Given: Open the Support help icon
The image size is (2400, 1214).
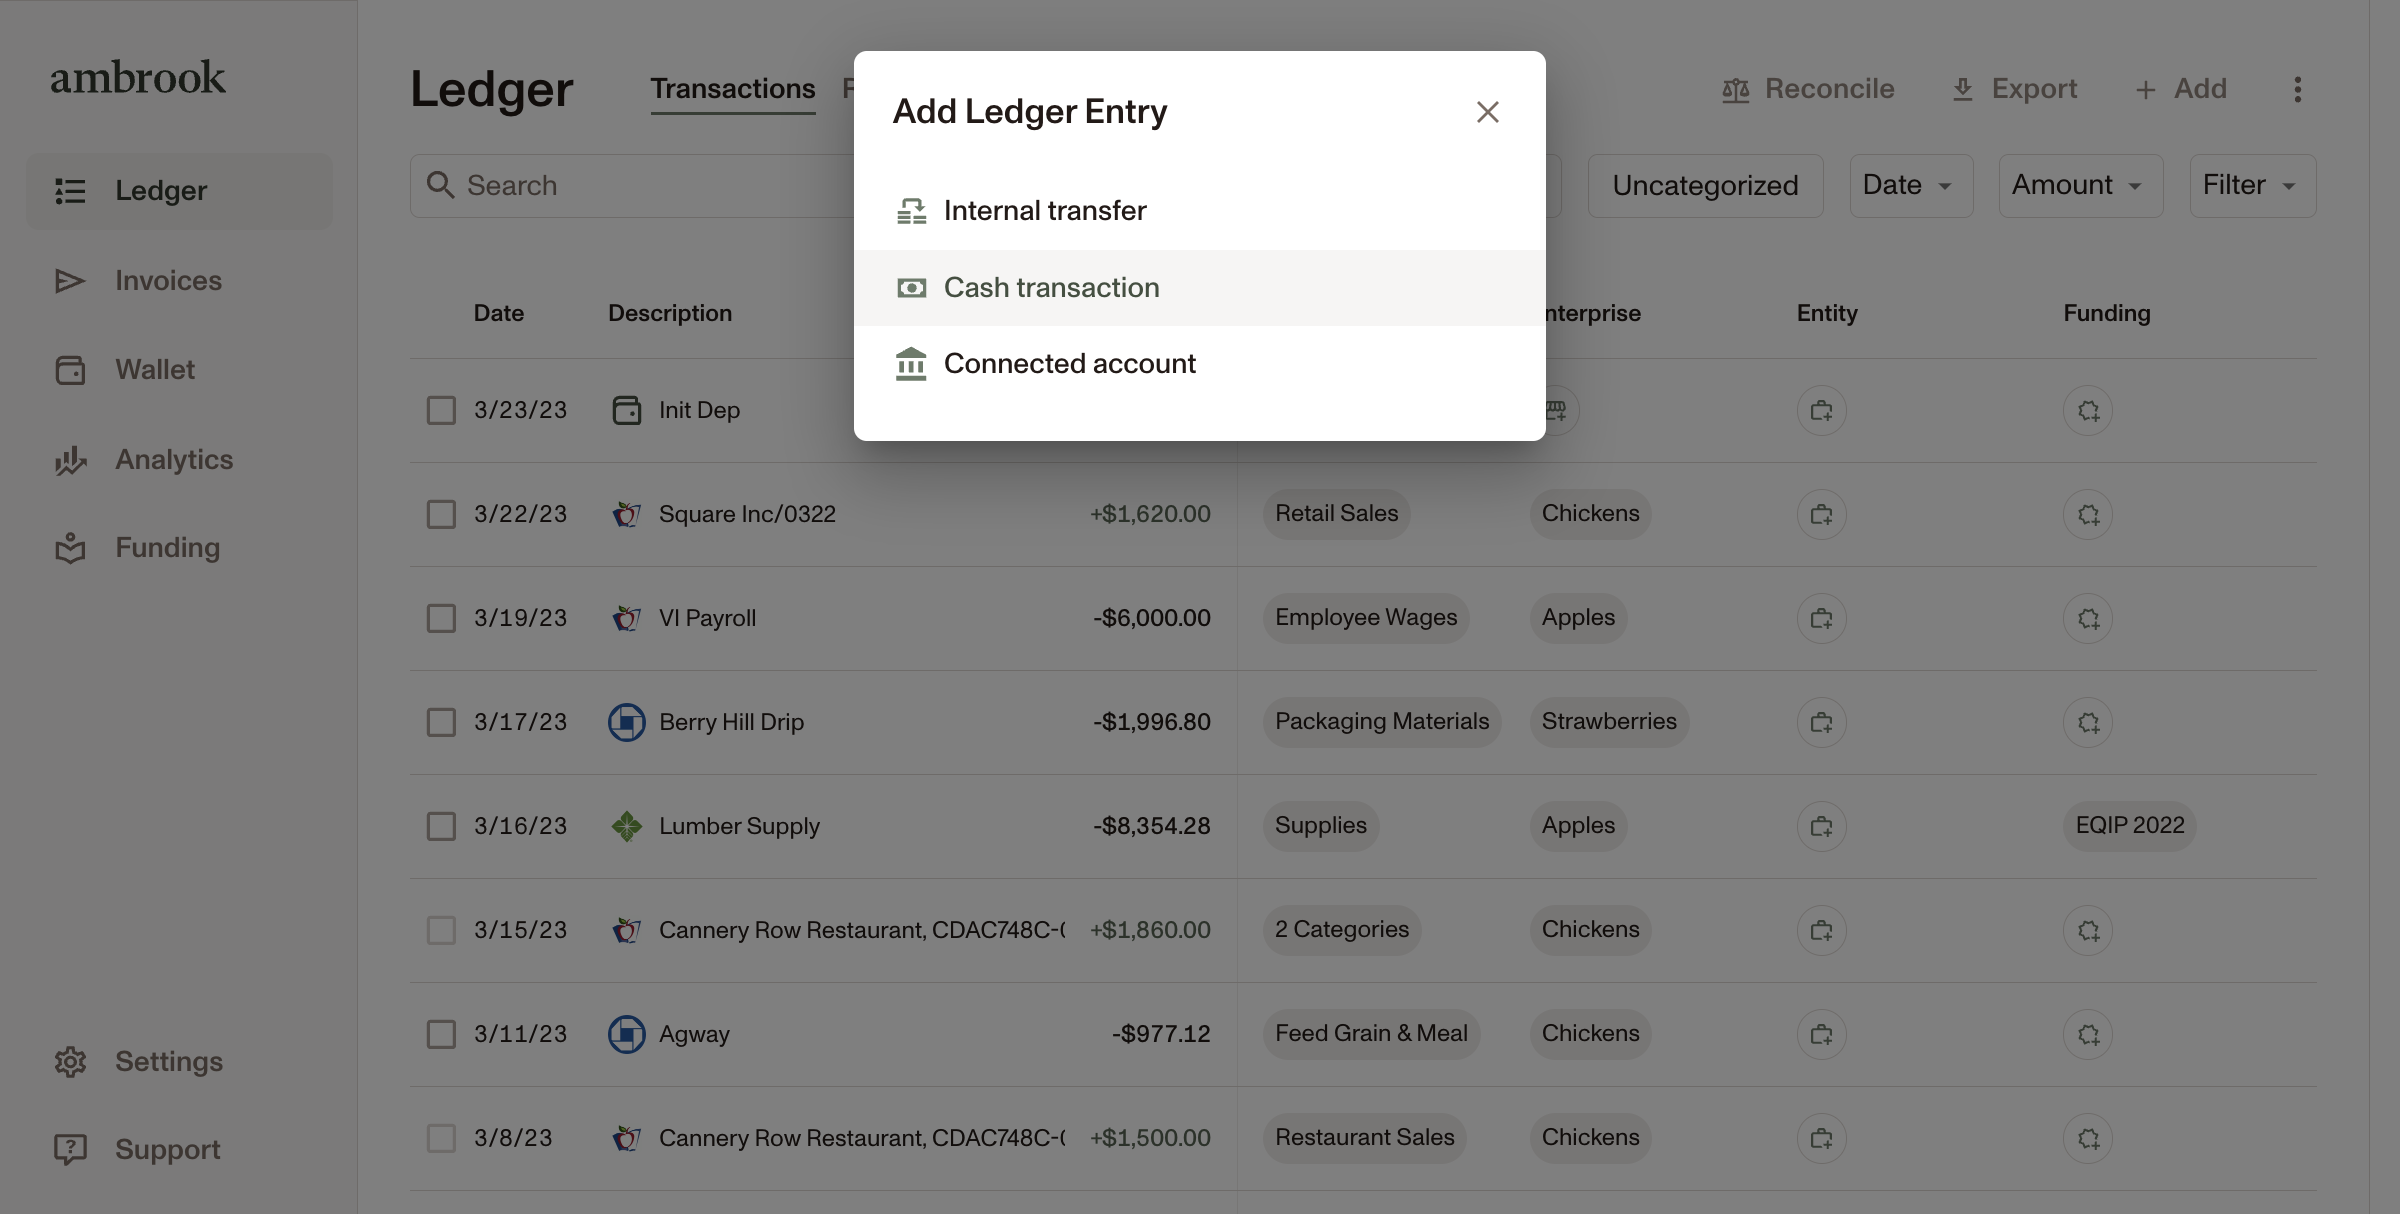Looking at the screenshot, I should coord(70,1150).
